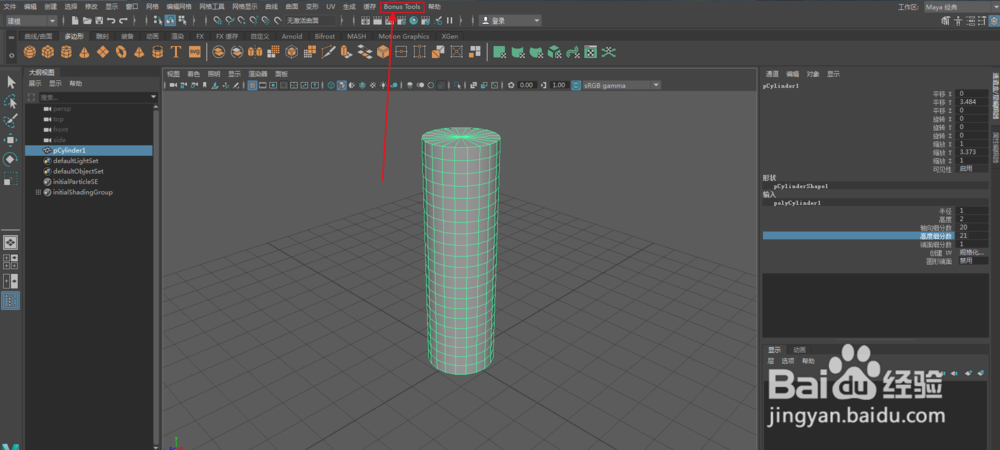The image size is (1000, 450).
Task: Toggle smooth shade all in the viewport
Action: (x=341, y=85)
